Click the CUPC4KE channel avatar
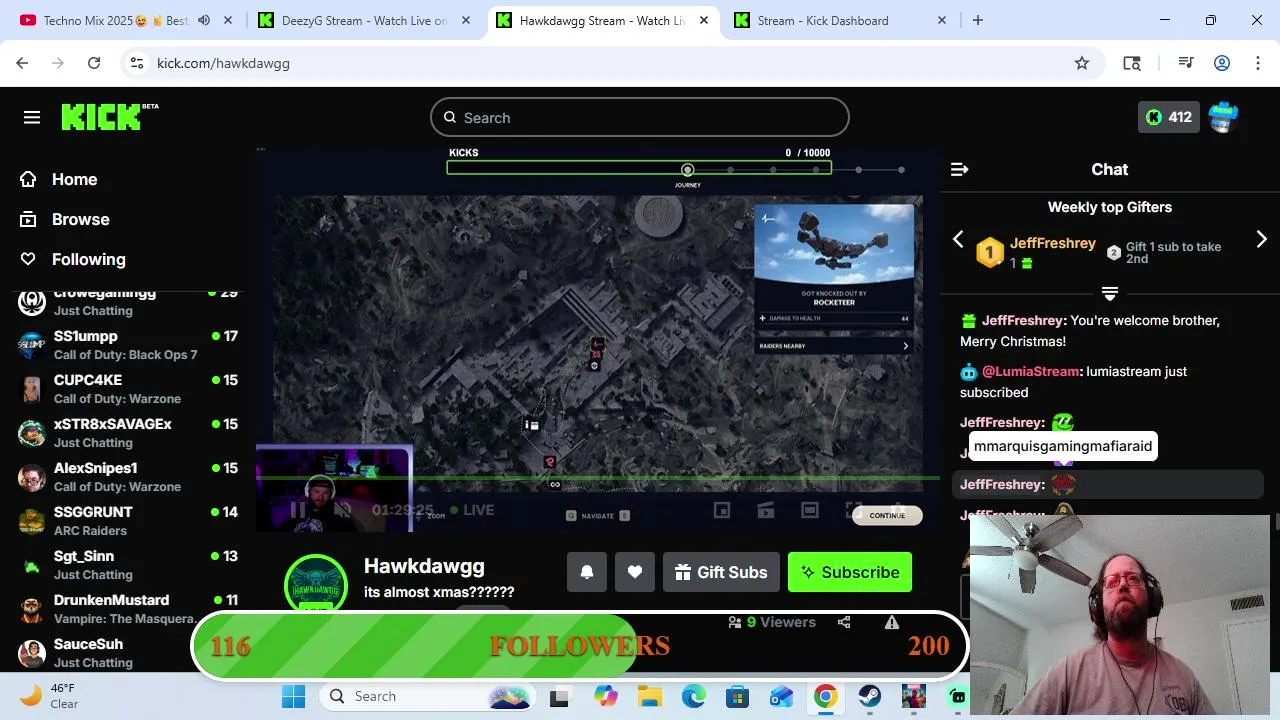The height and width of the screenshot is (720, 1280). tap(32, 389)
